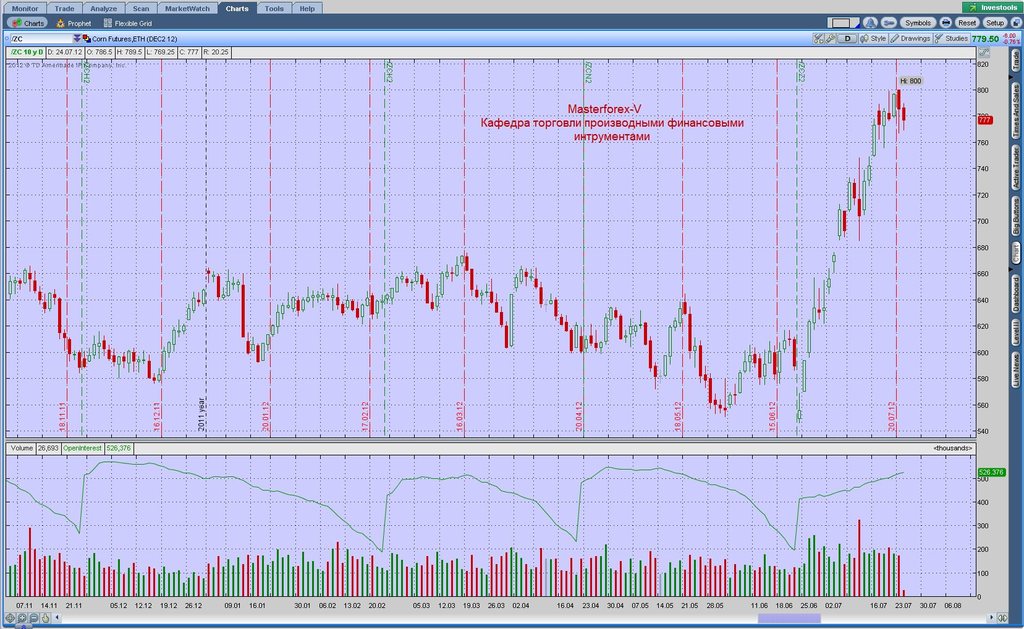
Task: Click the share key icon in top toolbar
Action: tap(888, 23)
